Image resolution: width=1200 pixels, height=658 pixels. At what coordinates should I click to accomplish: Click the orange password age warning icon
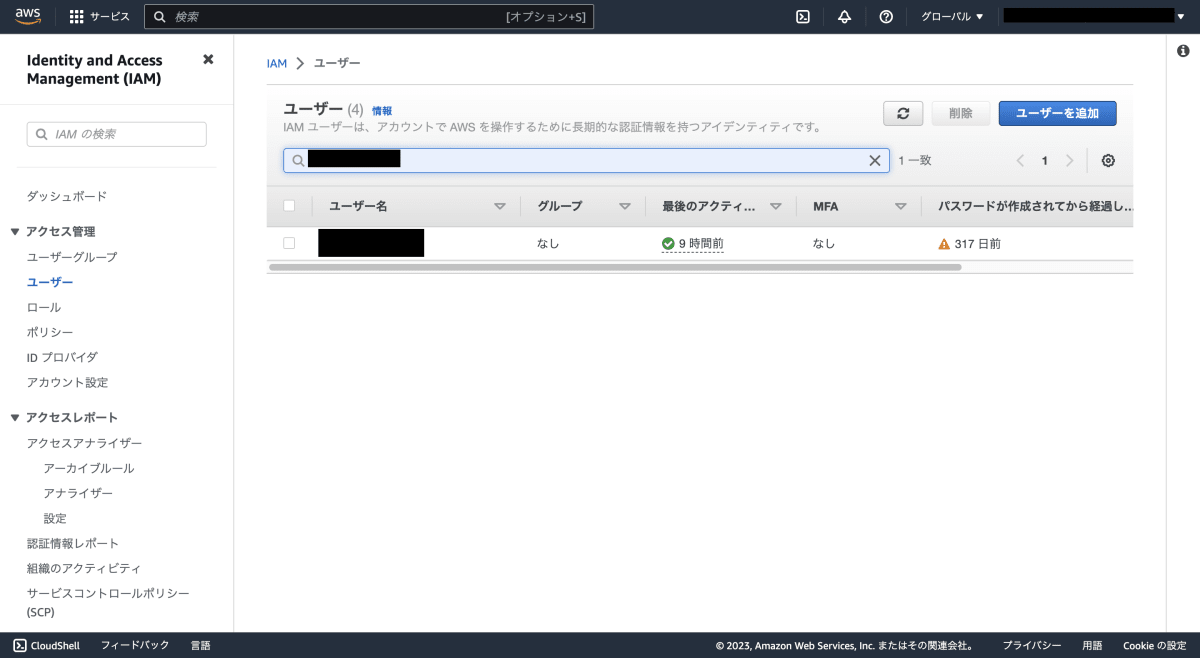click(944, 243)
